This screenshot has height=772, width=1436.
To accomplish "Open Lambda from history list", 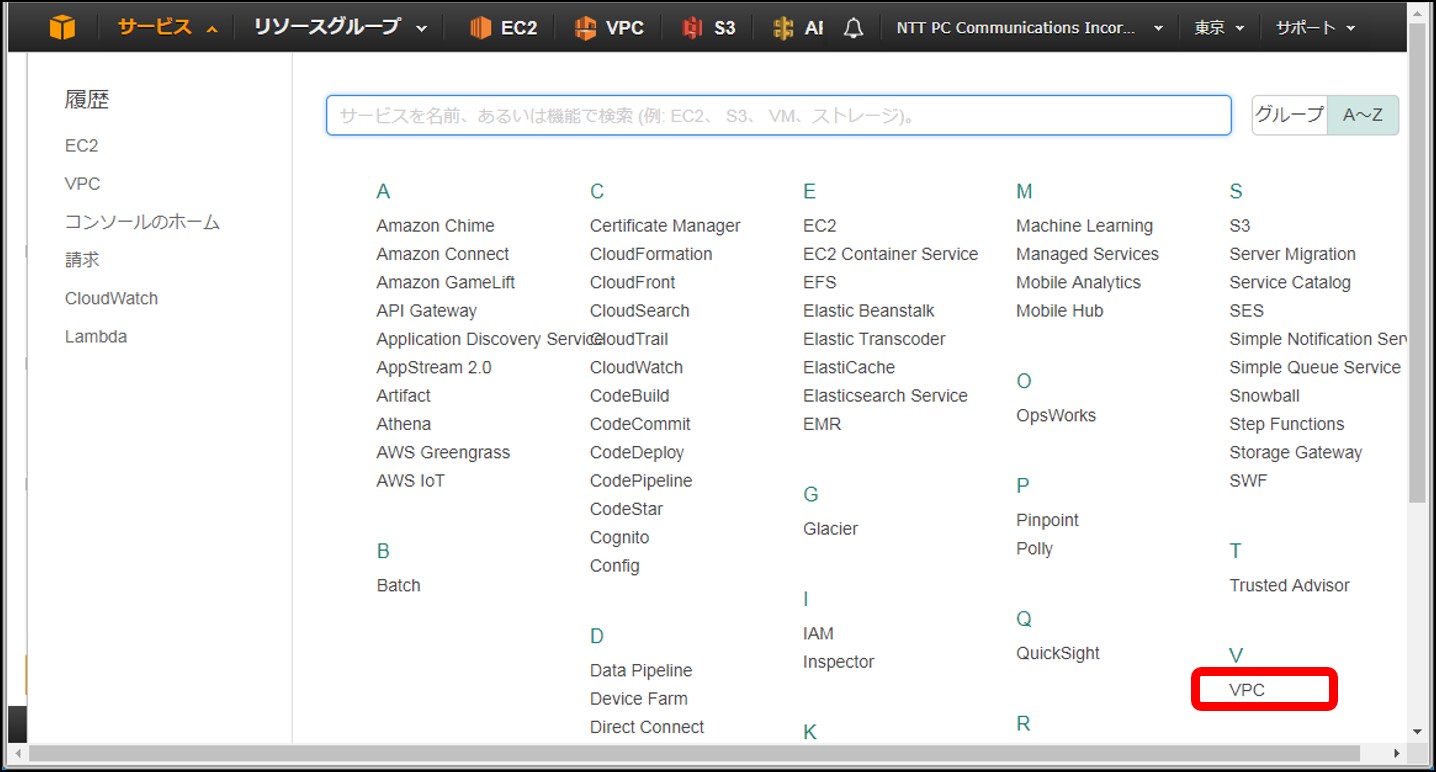I will tap(96, 337).
